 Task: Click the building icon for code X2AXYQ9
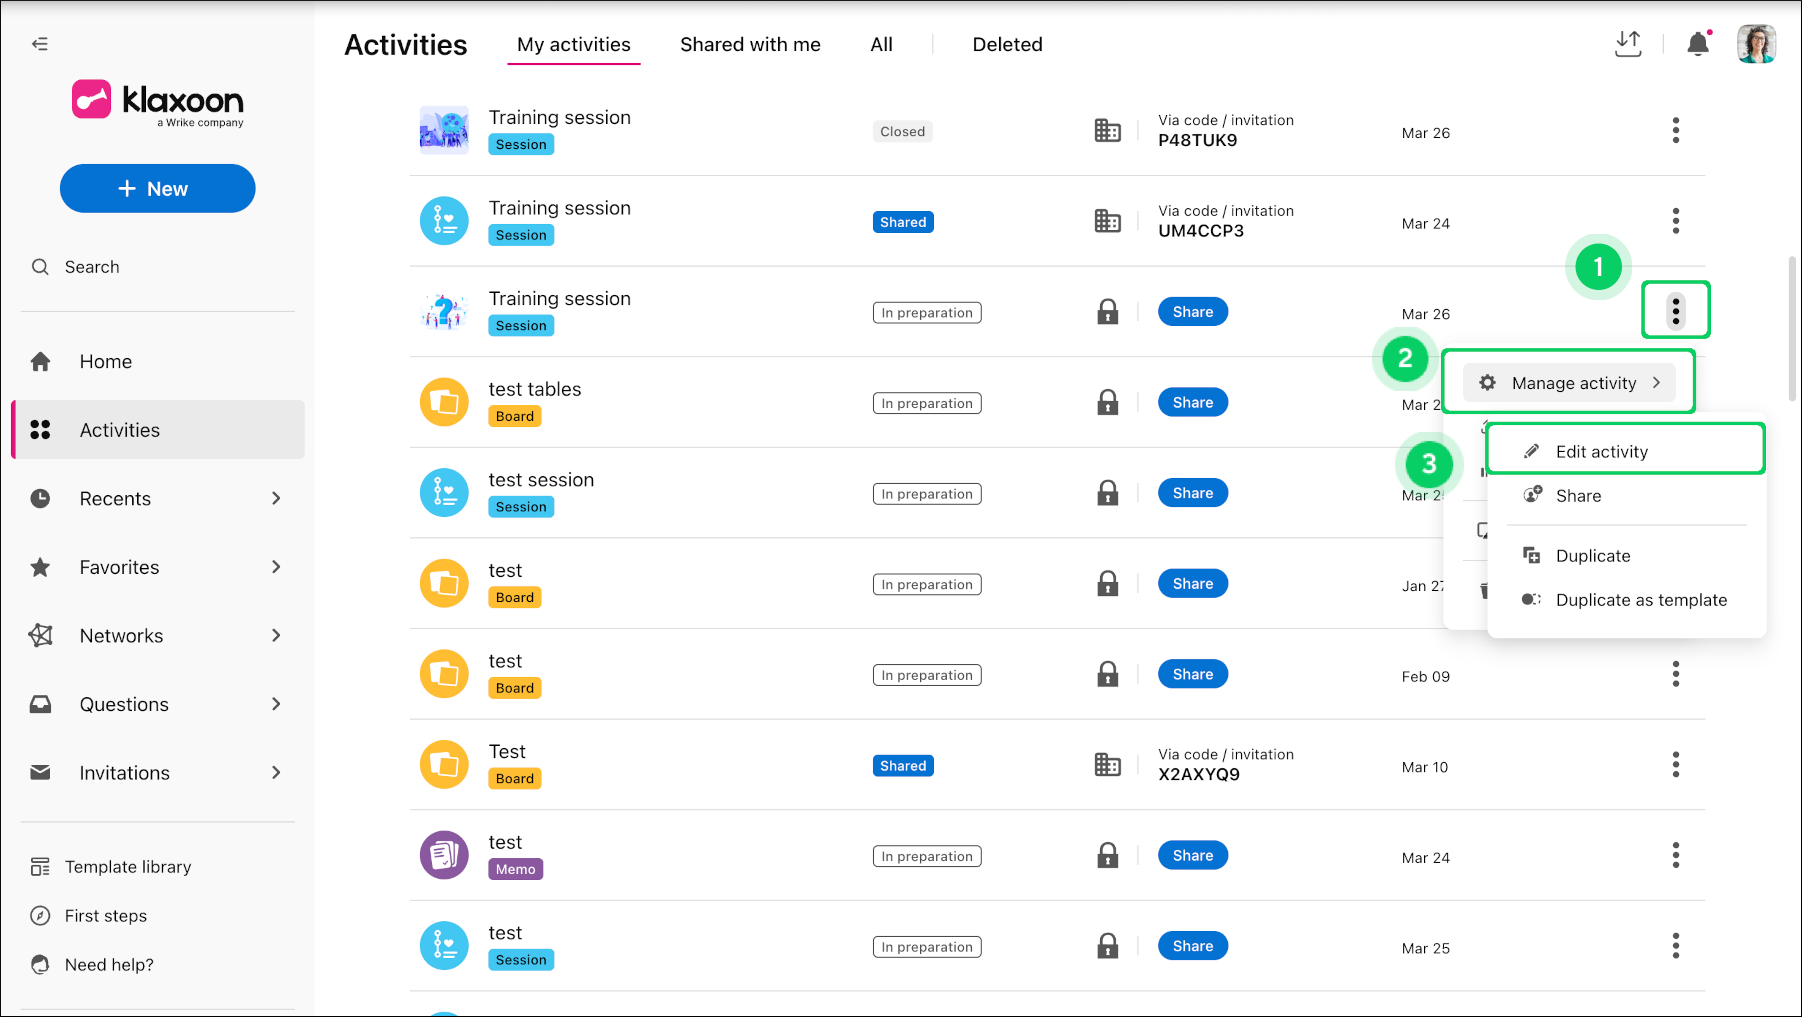tap(1108, 765)
